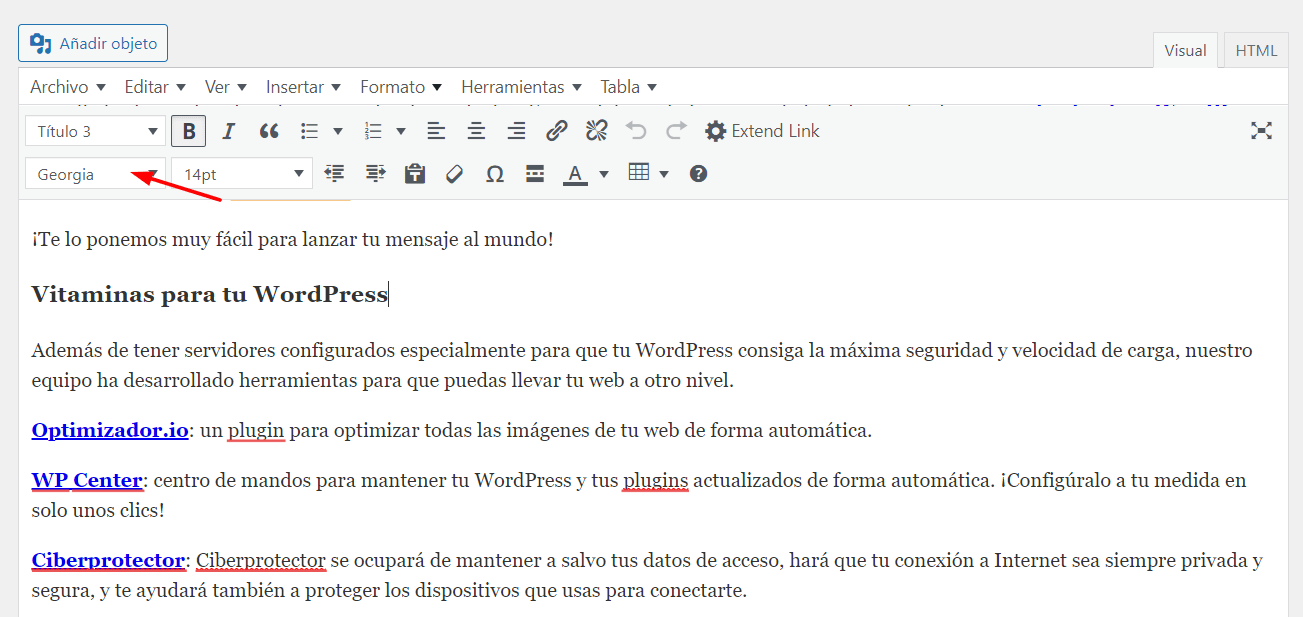The height and width of the screenshot is (617, 1303).
Task: Open numbered list style dropdown arrow
Action: (401, 131)
